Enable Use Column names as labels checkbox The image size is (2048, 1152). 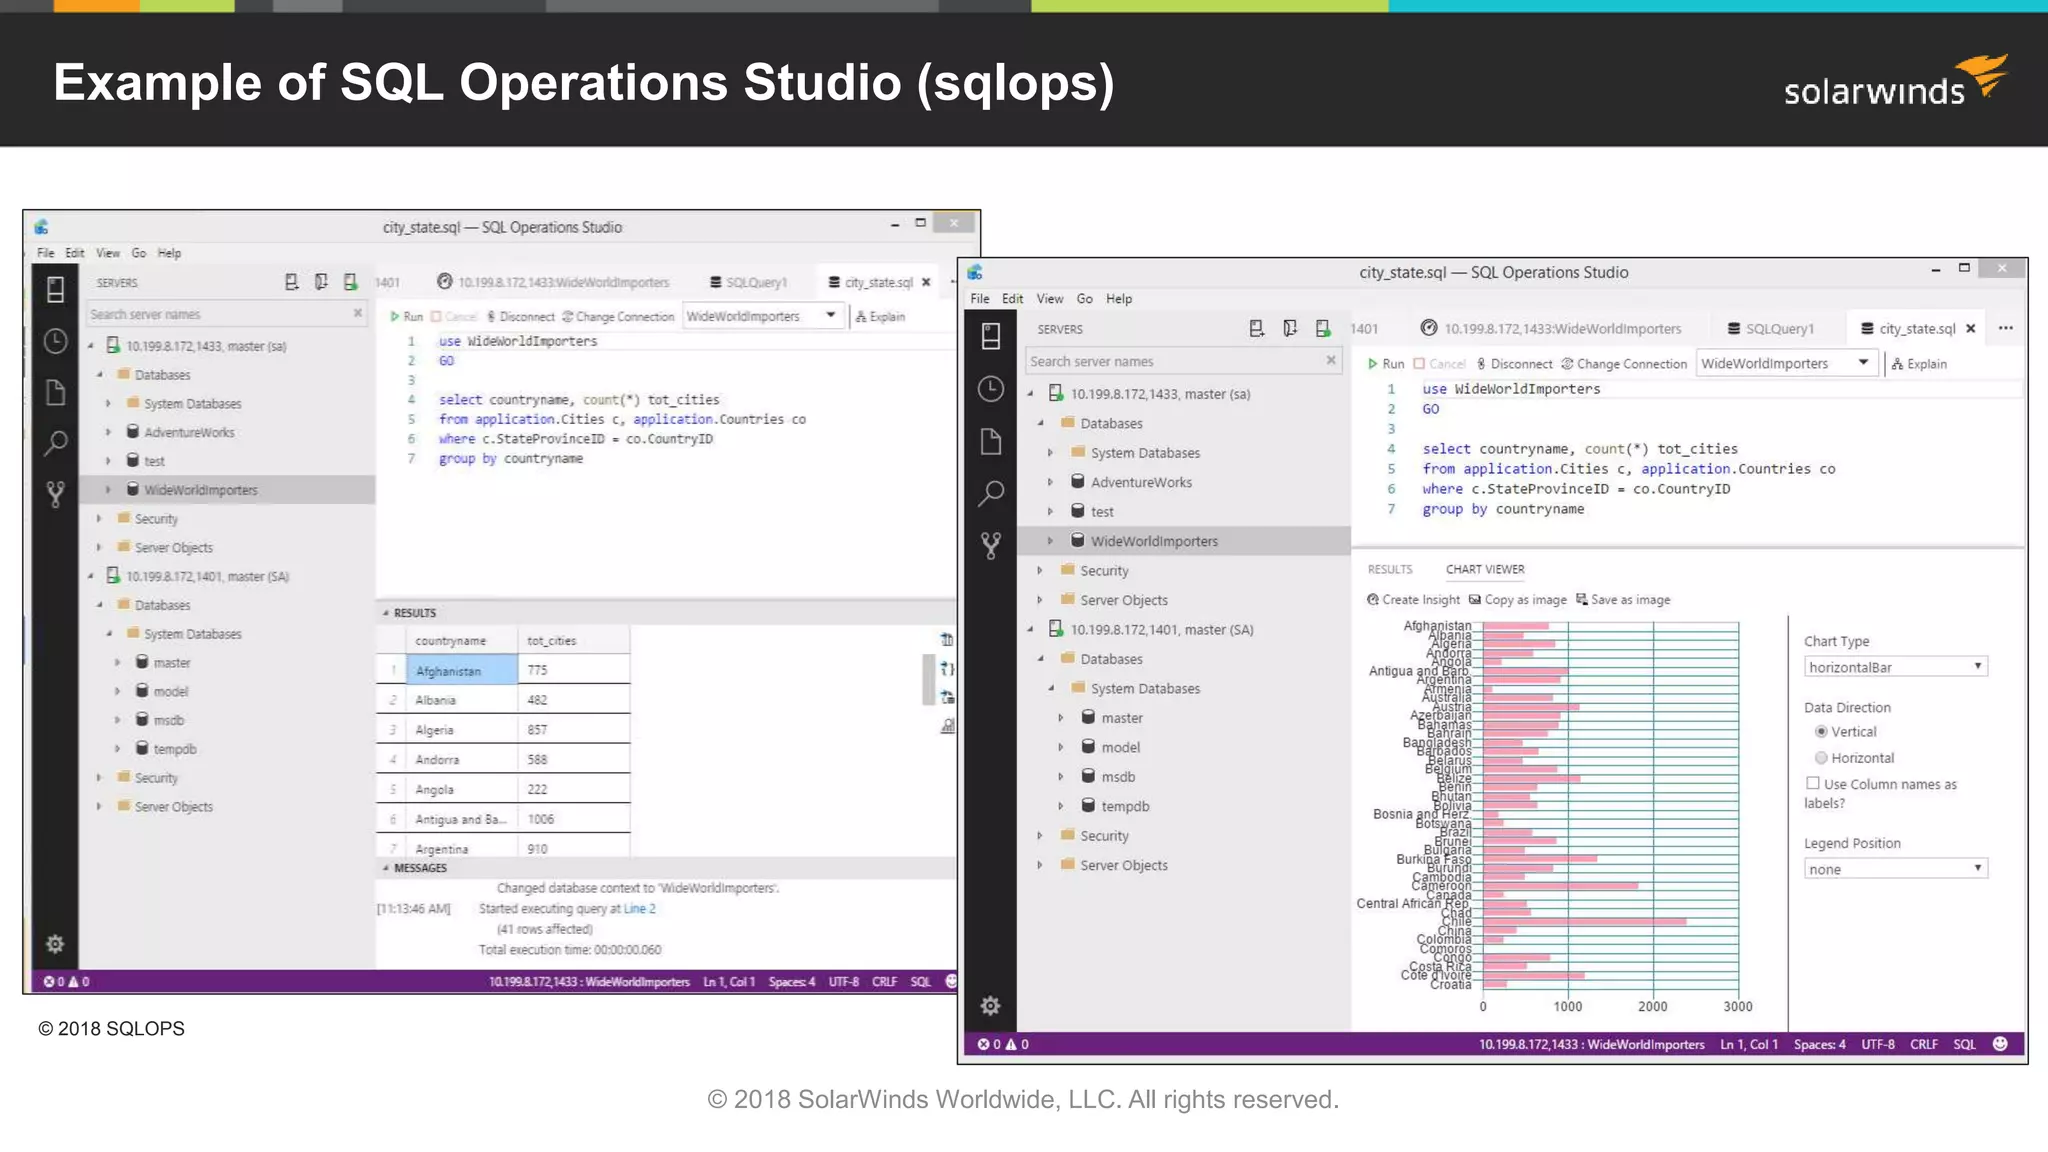(x=1812, y=783)
